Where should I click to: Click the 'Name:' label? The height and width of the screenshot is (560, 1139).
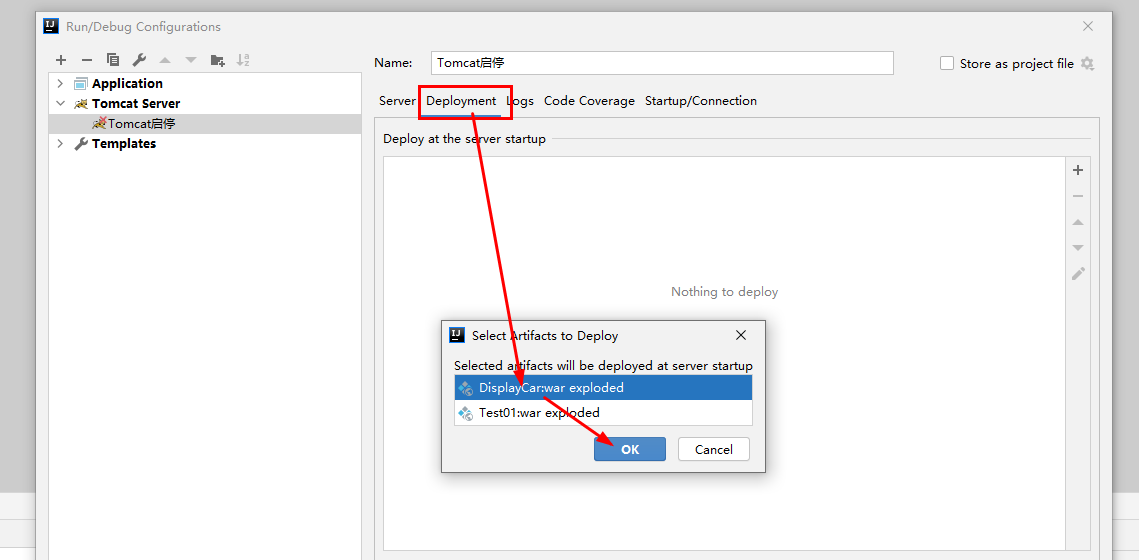coord(393,63)
